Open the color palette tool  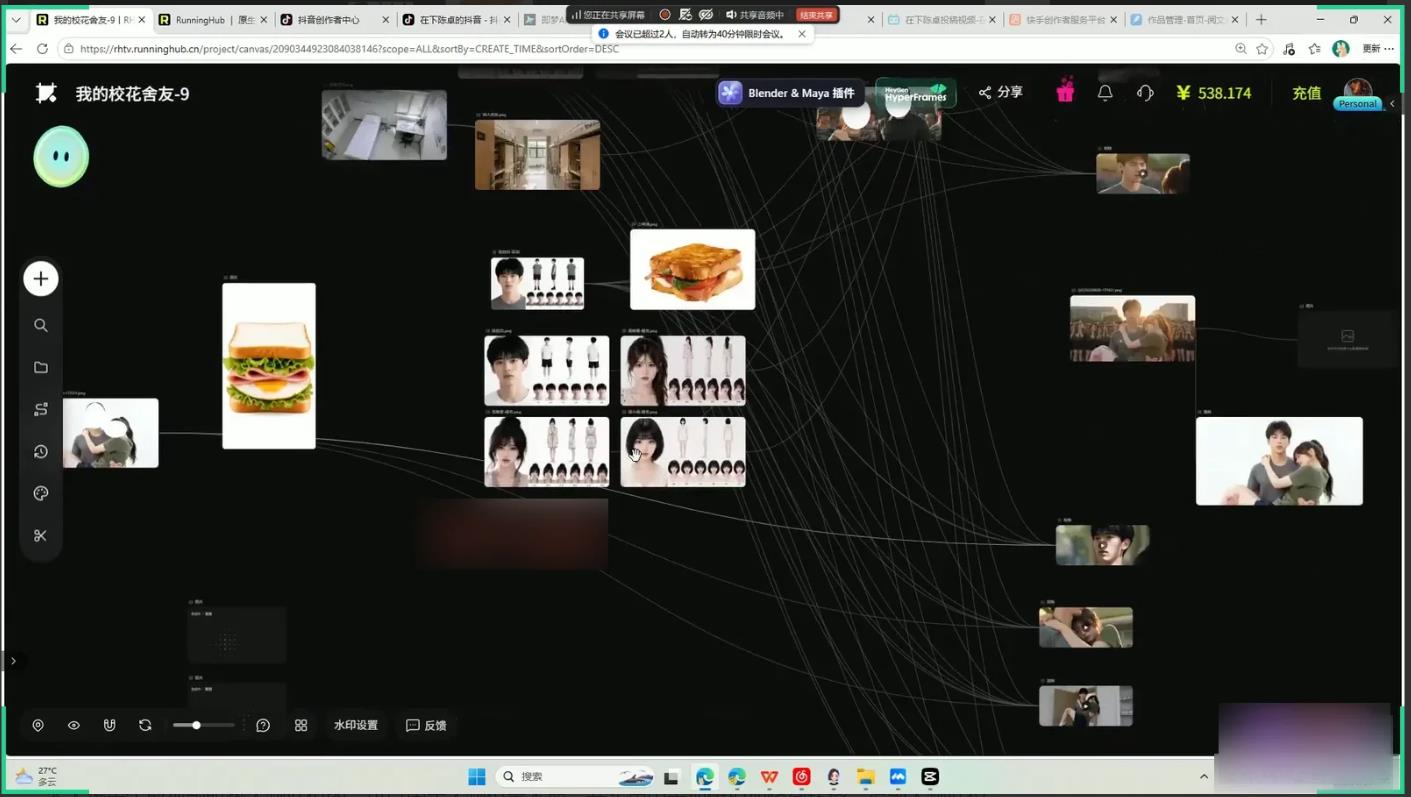pyautogui.click(x=41, y=494)
